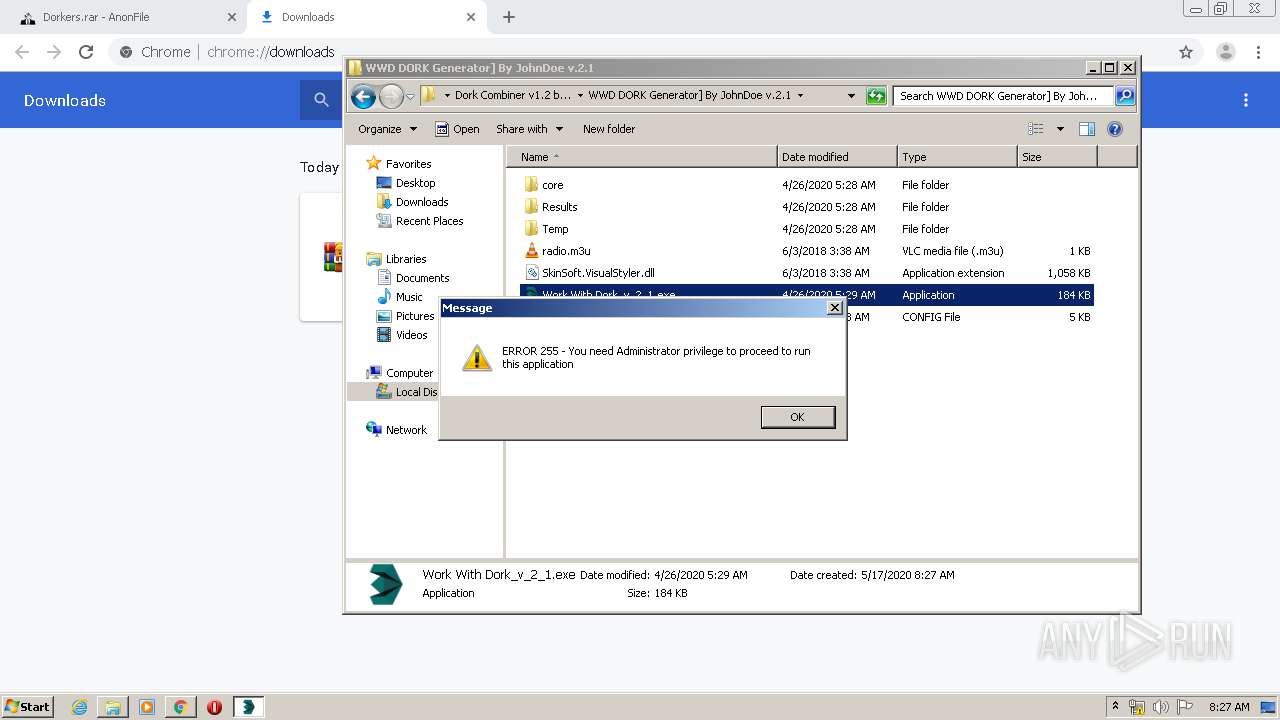Close the Message dialog with its X button
1280x720 pixels.
835,308
